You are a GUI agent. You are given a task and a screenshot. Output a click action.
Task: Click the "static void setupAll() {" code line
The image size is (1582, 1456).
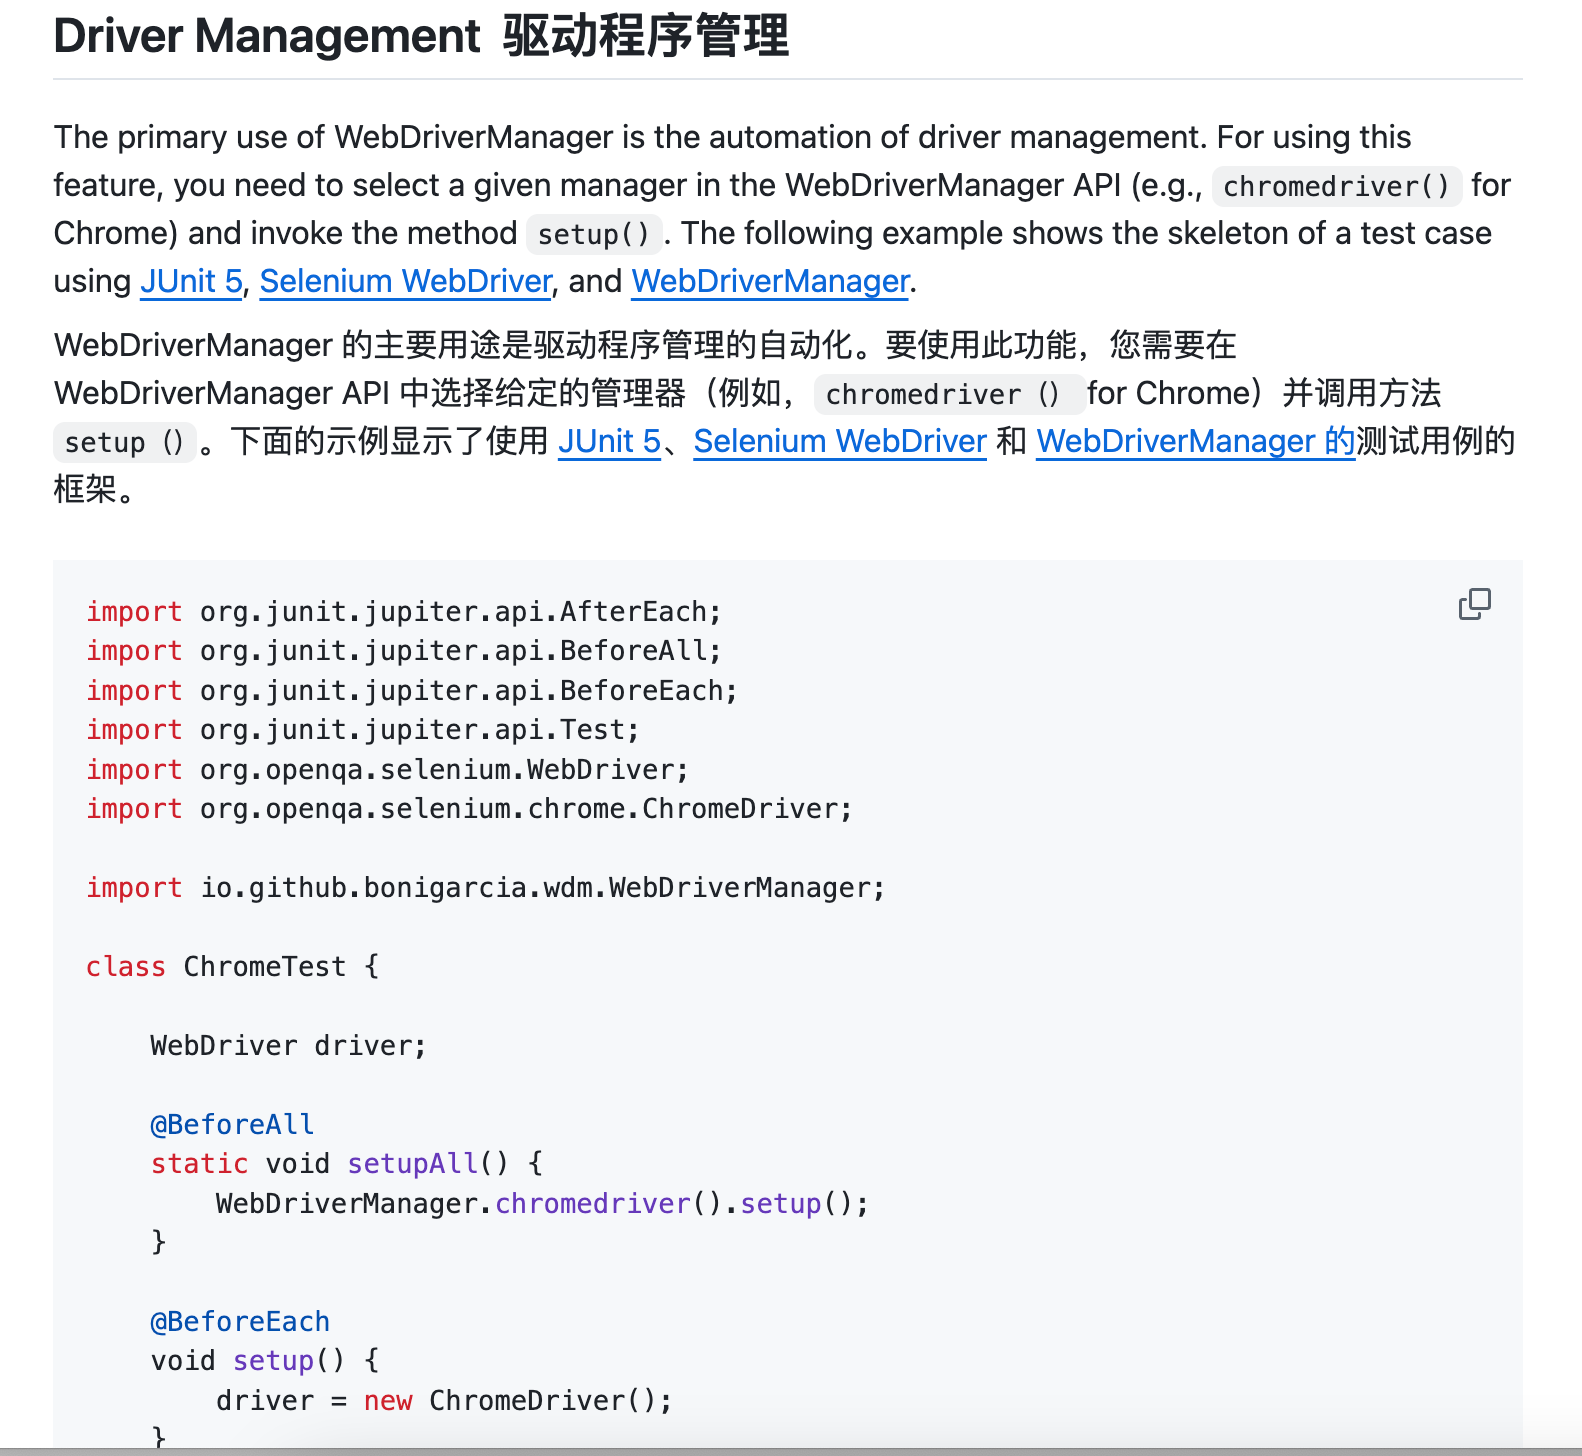click(347, 1163)
